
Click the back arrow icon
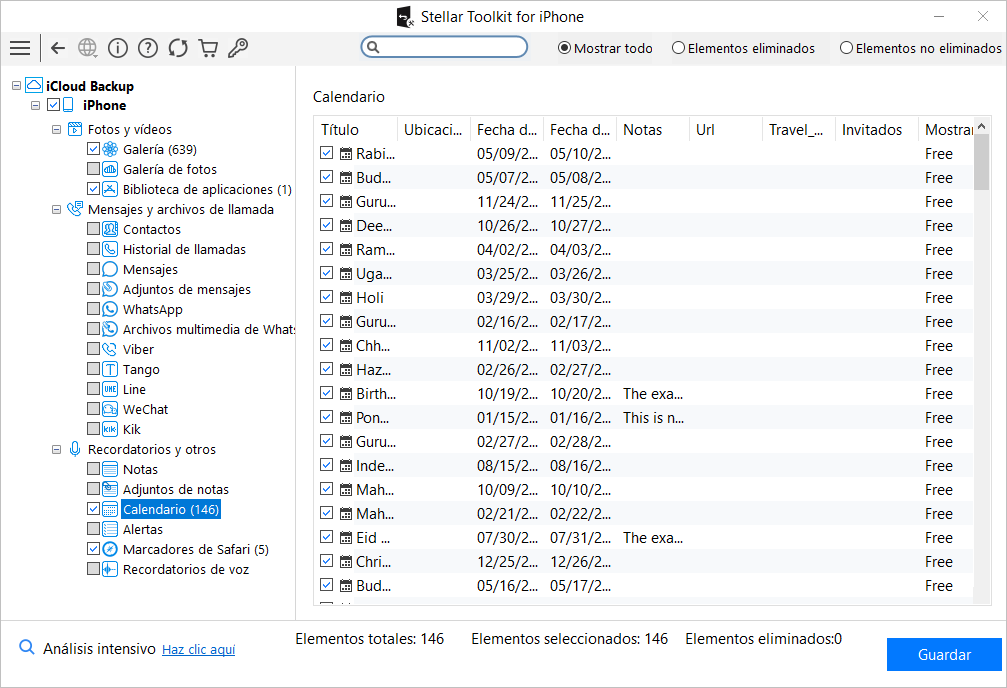(58, 48)
